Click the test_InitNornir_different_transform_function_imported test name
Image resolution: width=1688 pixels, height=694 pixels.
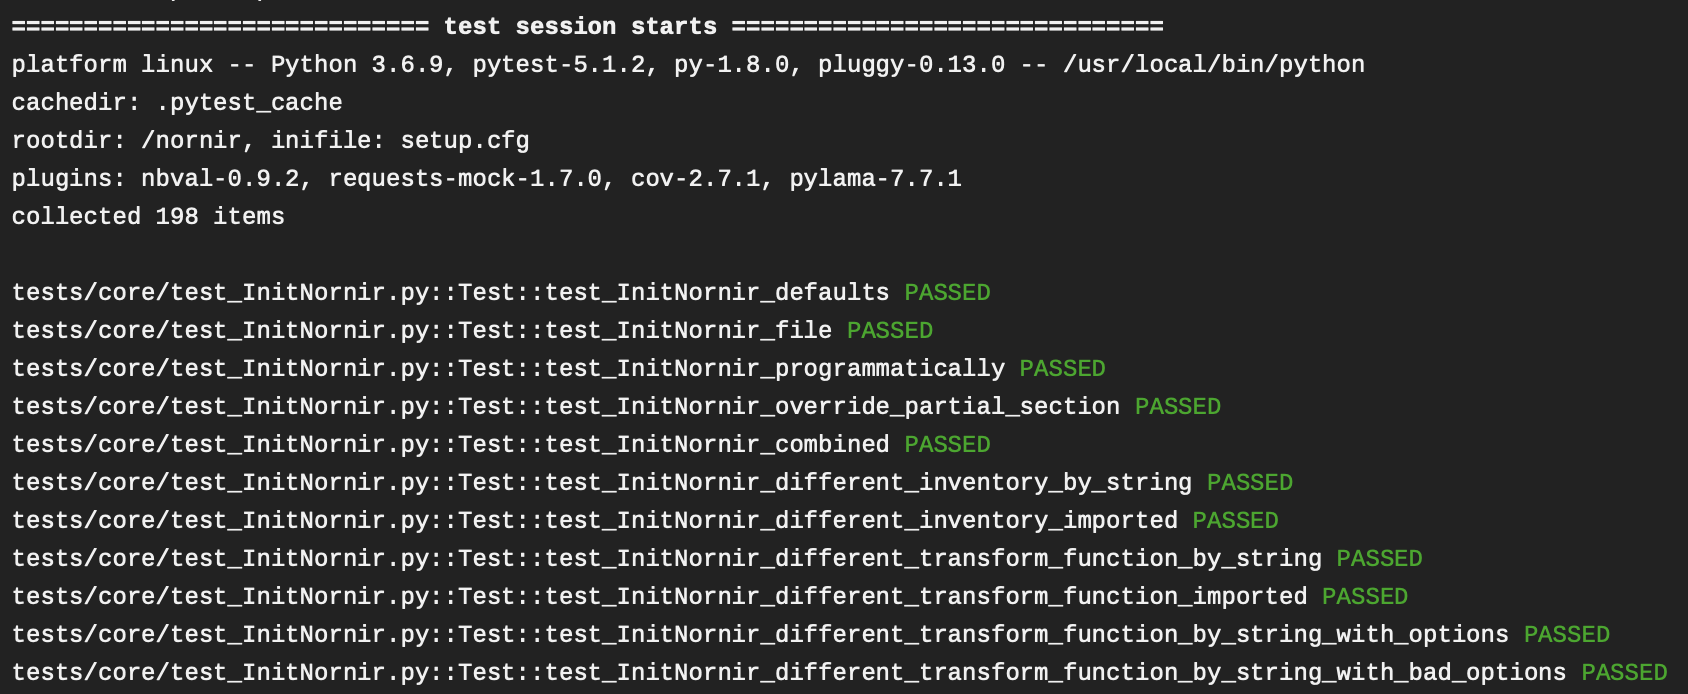coord(926,596)
